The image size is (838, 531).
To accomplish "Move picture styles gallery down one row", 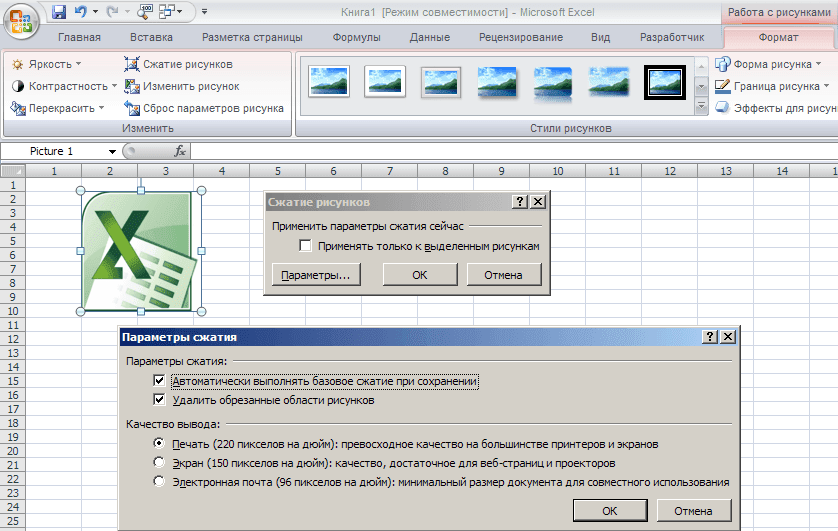I will [x=701, y=87].
